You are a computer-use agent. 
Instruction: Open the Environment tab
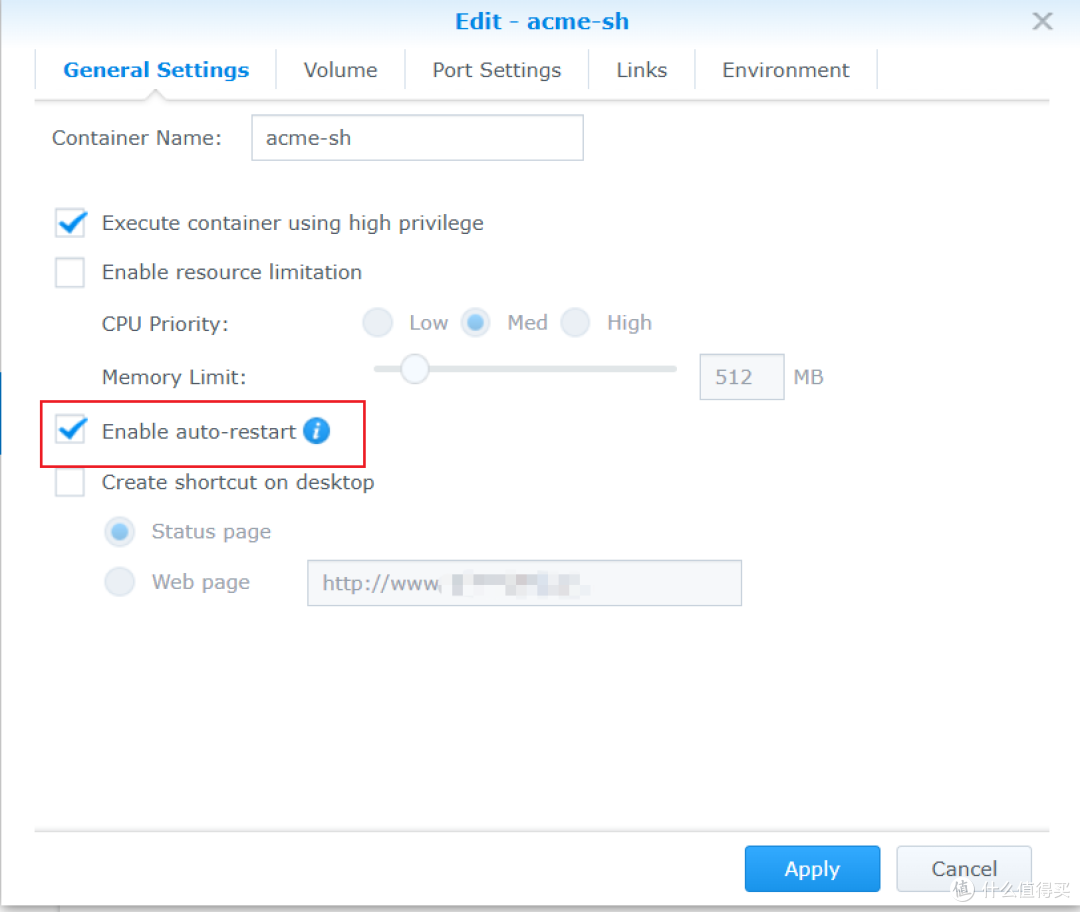click(x=785, y=70)
